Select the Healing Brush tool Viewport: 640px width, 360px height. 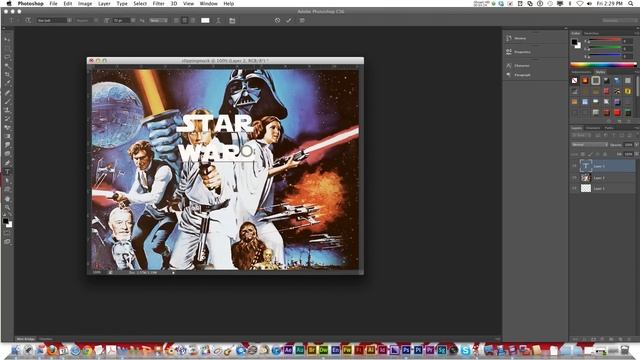[7, 93]
